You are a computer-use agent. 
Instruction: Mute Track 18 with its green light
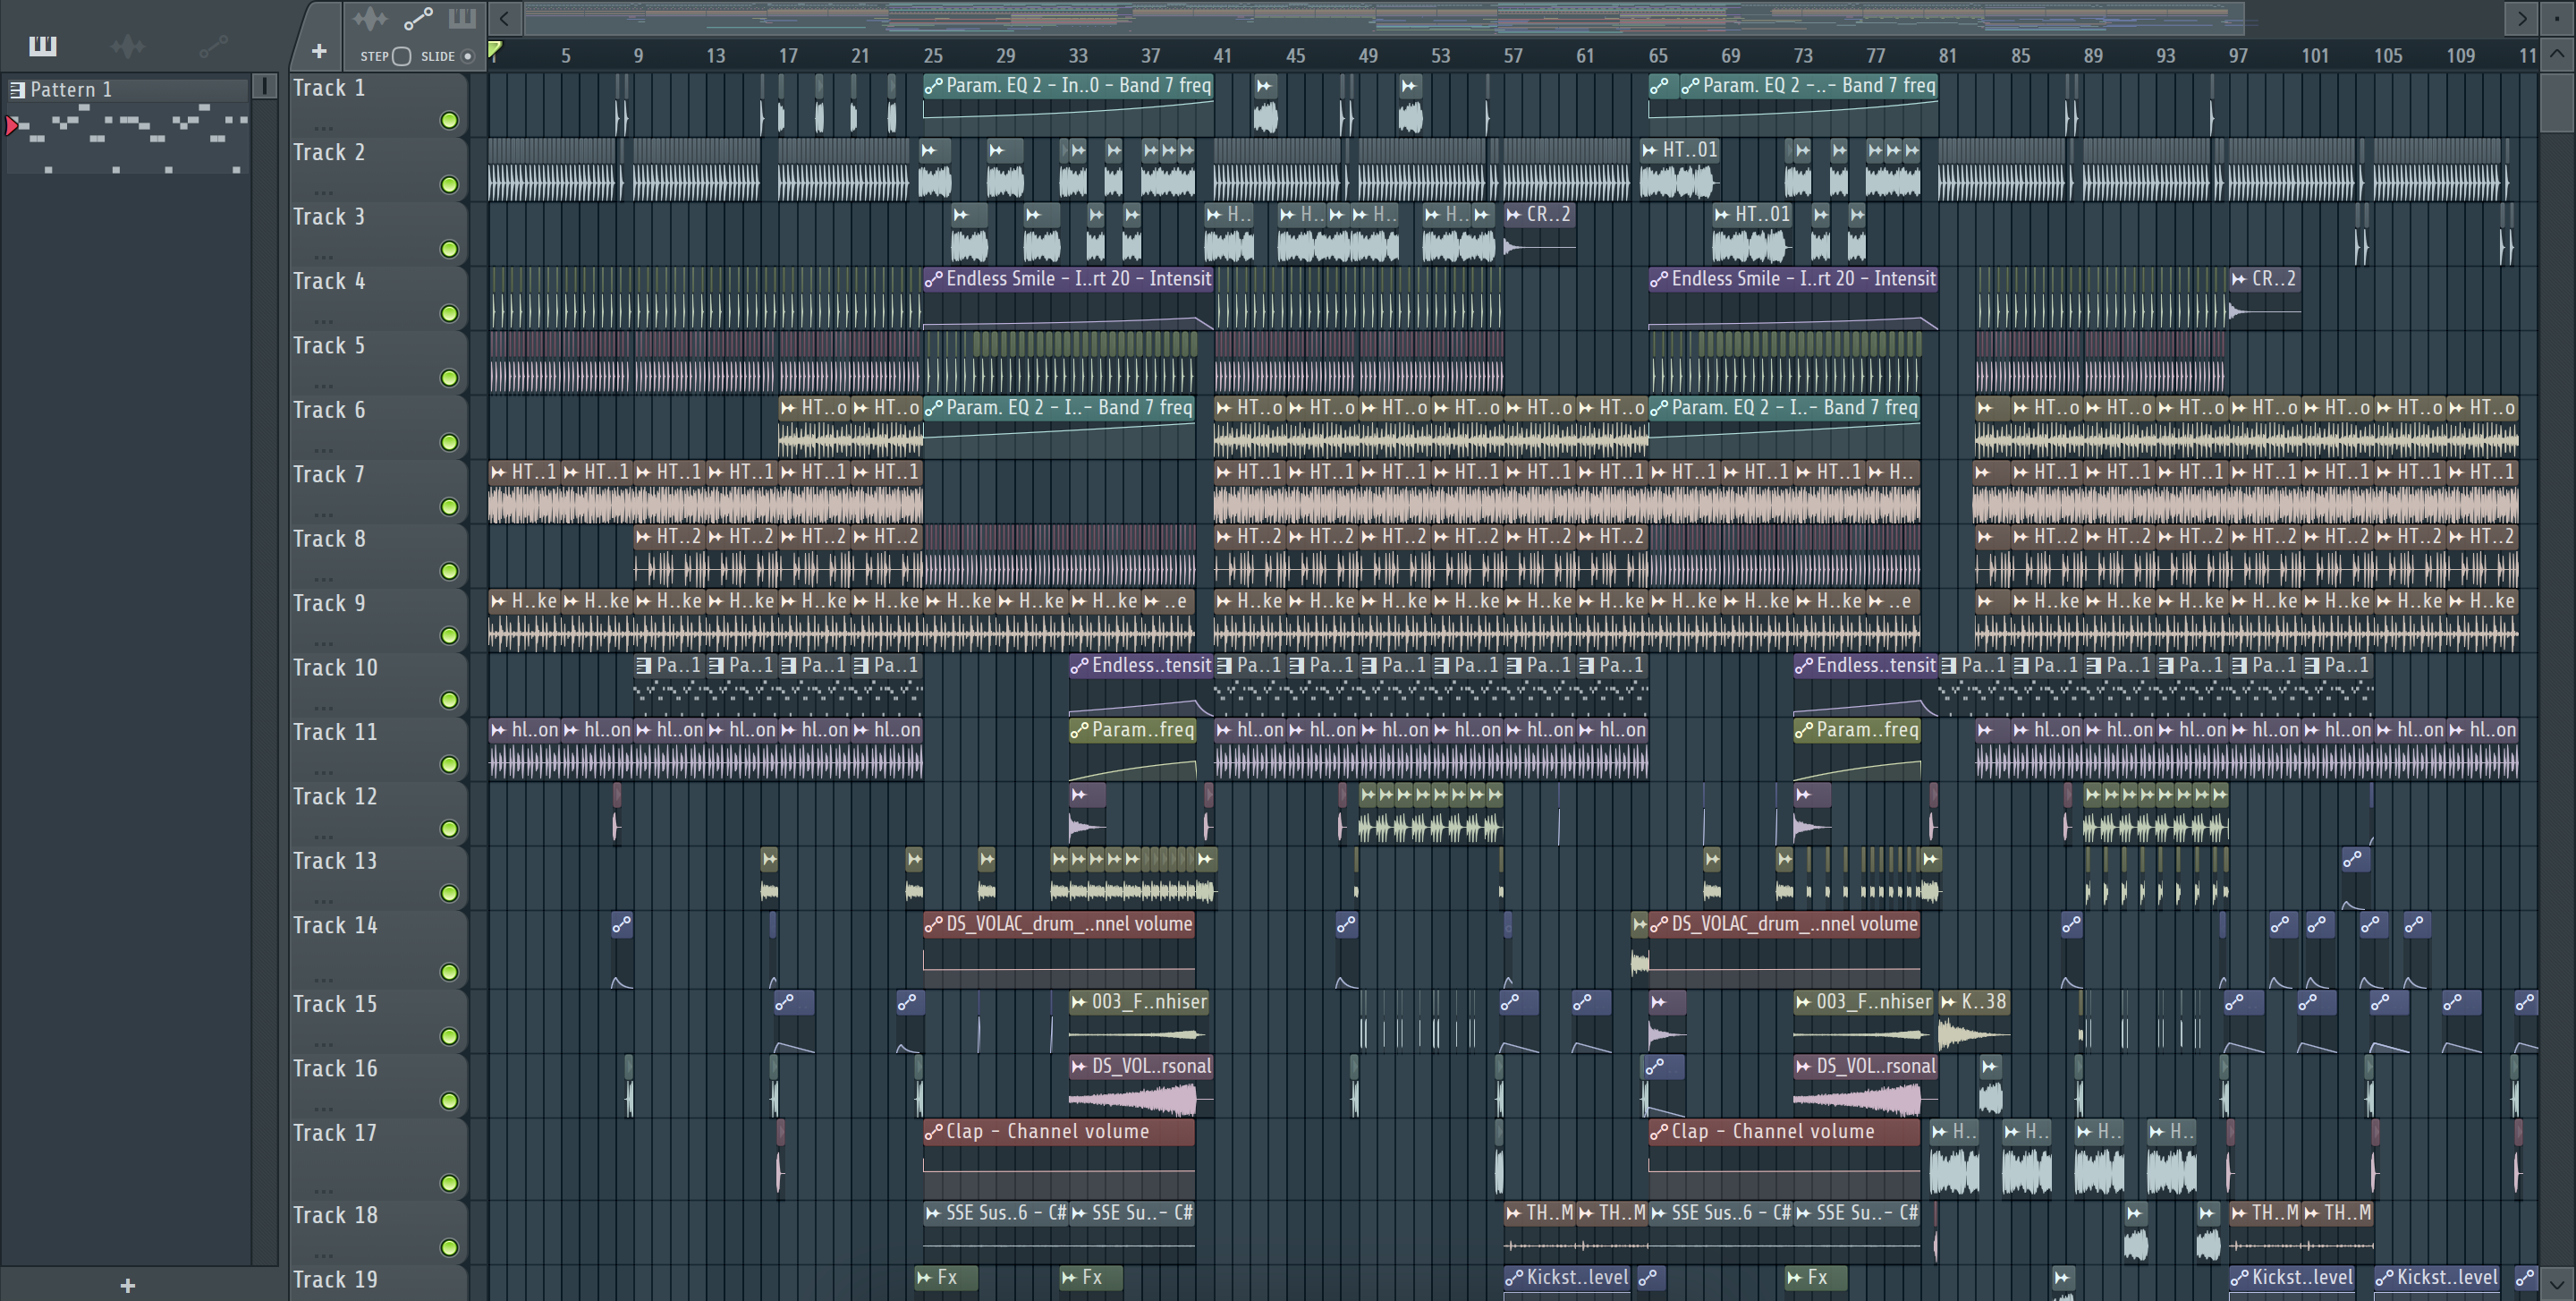450,1247
